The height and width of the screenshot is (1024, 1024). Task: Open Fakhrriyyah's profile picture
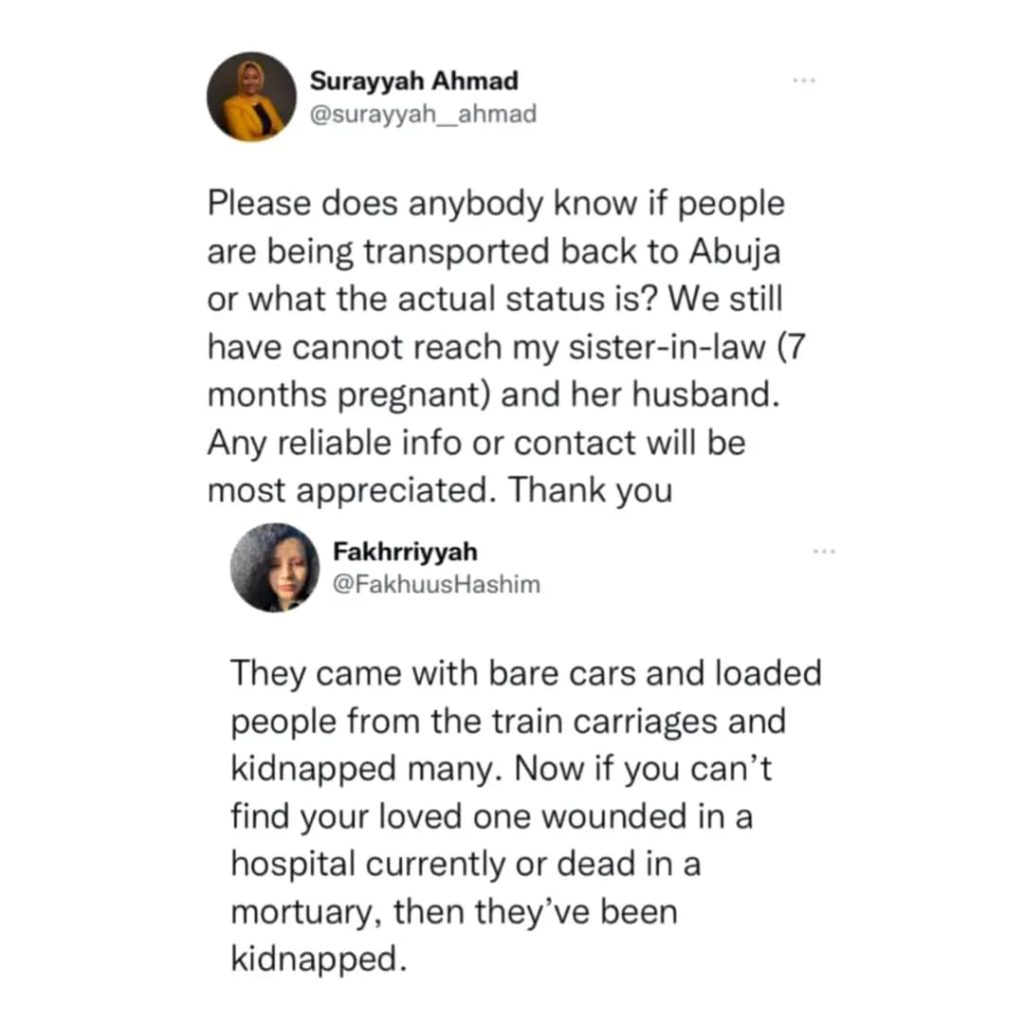[x=275, y=567]
